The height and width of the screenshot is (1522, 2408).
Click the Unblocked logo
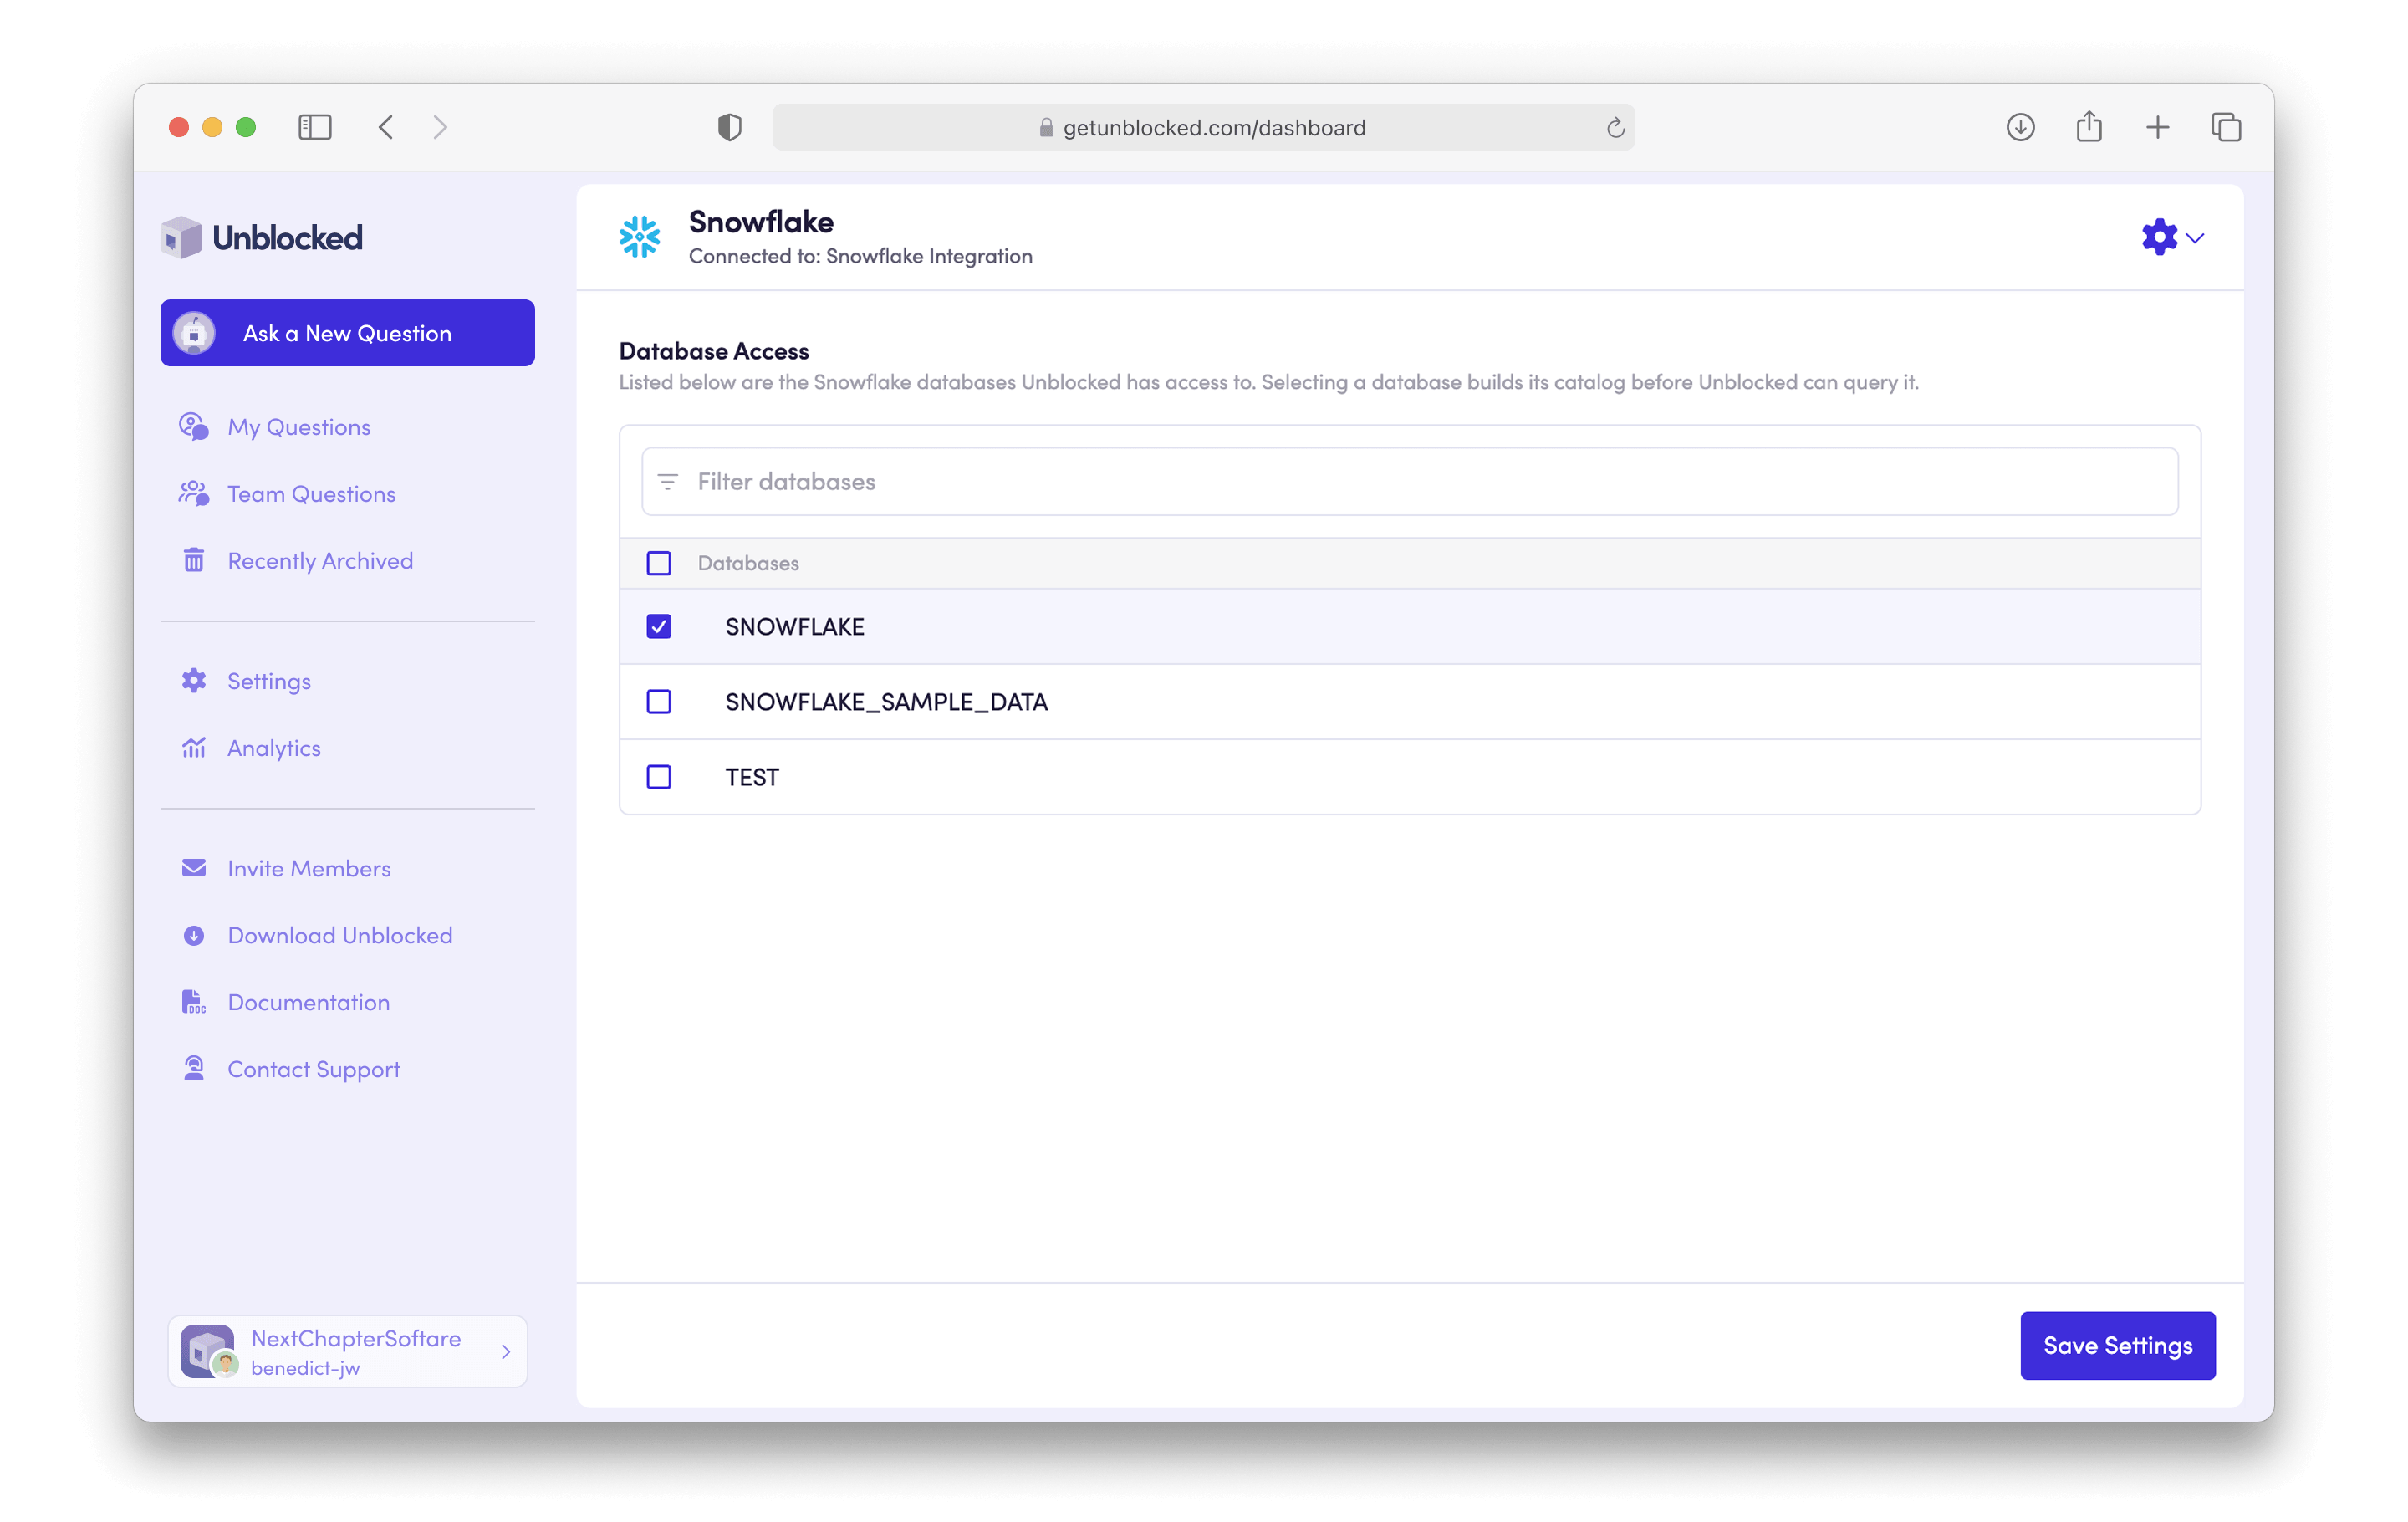coord(262,238)
